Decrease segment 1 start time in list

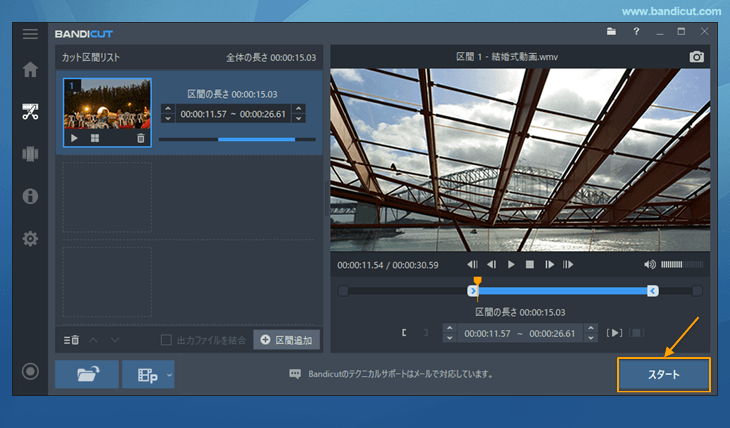point(168,118)
